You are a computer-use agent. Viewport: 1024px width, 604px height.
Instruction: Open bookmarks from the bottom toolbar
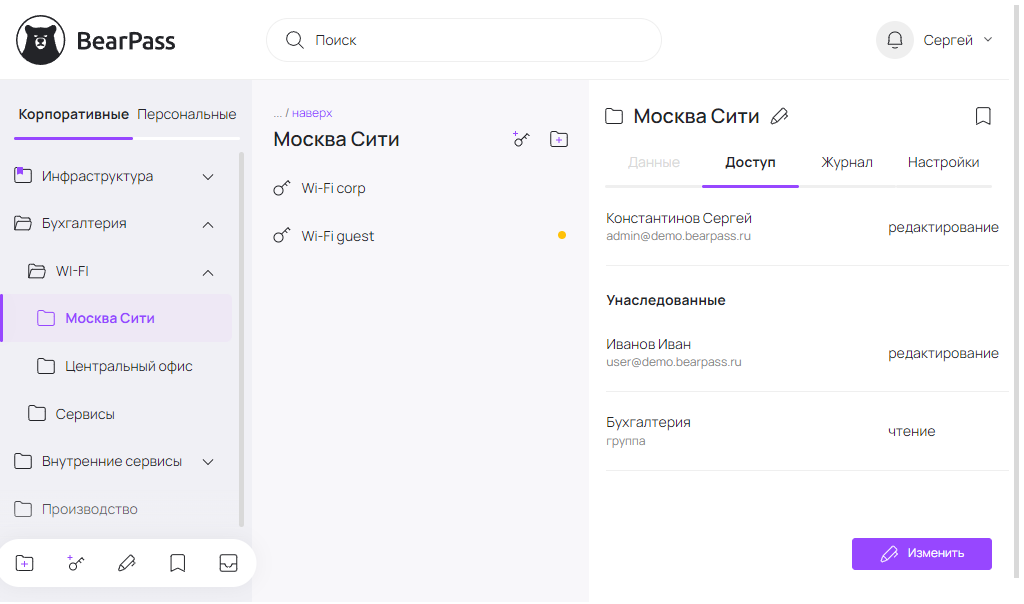(x=178, y=564)
